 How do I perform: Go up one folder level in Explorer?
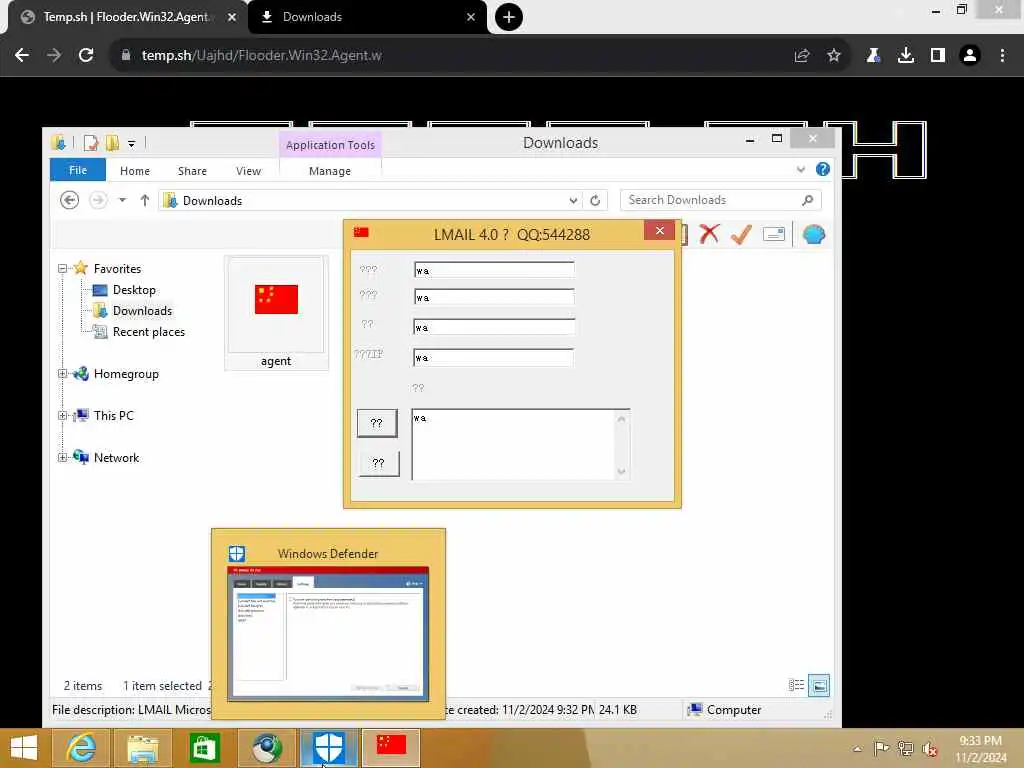pyautogui.click(x=144, y=200)
